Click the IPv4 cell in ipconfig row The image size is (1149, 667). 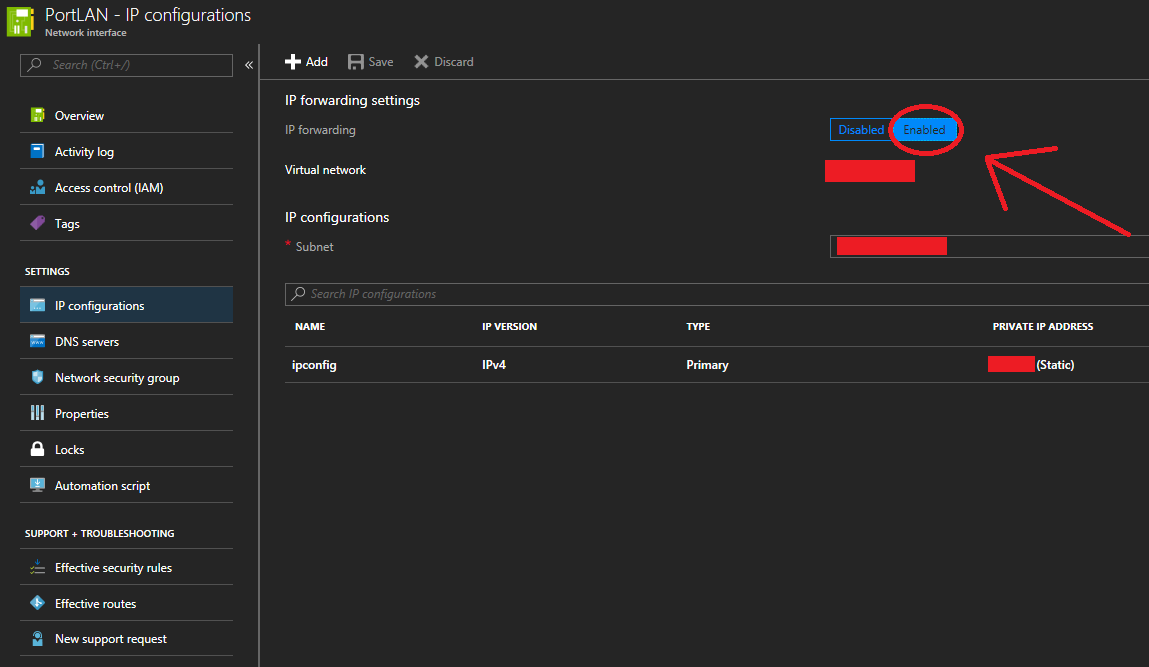(494, 364)
